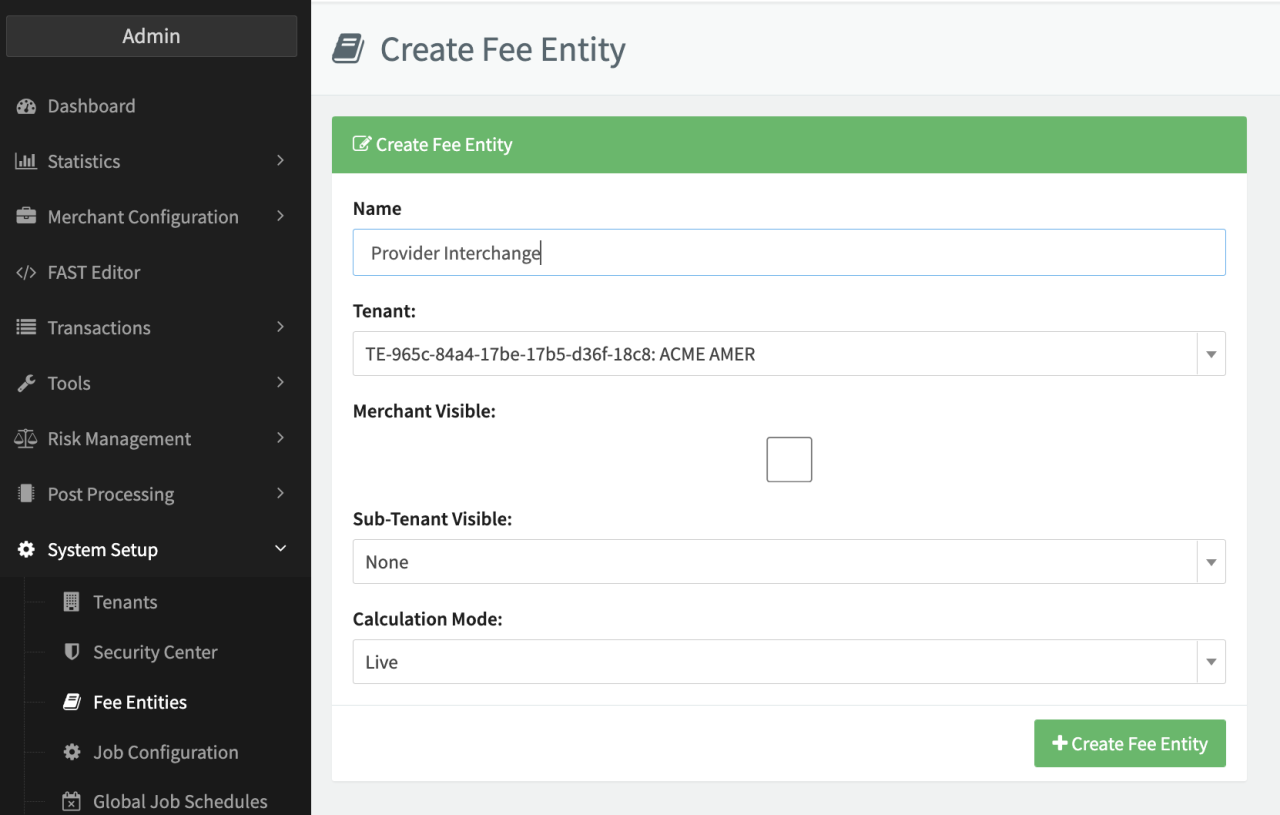The width and height of the screenshot is (1280, 815).
Task: Click the Dashboard gauge icon
Action: 26,106
